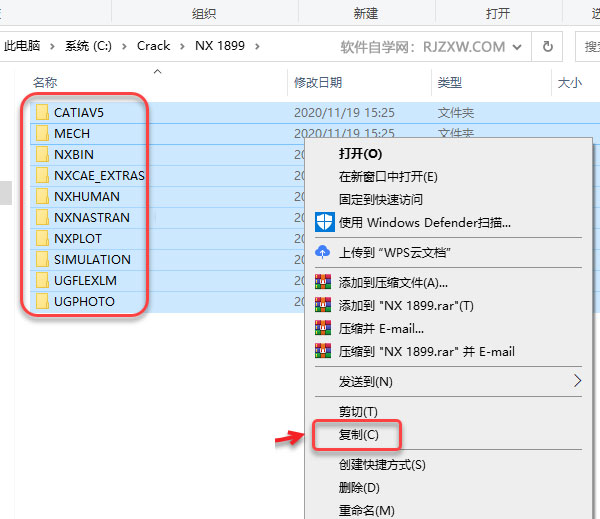Image resolution: width=600 pixels, height=519 pixels.
Task: Click the search input field
Action: [588, 47]
